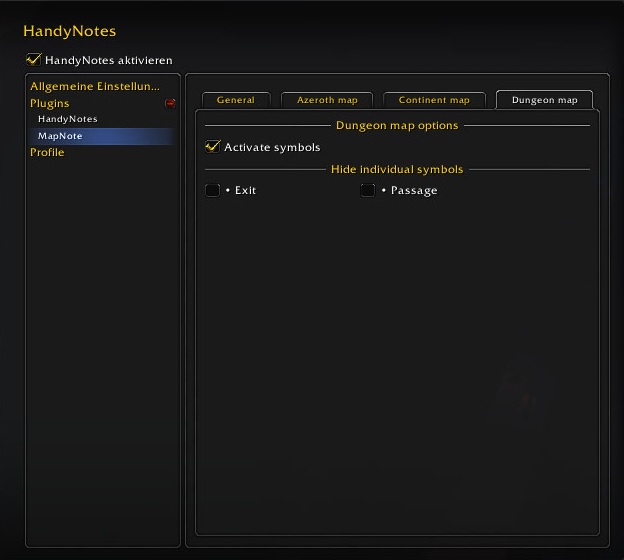Click the 'Dungeon map options' section heading
This screenshot has height=560, width=624.
click(x=397, y=126)
